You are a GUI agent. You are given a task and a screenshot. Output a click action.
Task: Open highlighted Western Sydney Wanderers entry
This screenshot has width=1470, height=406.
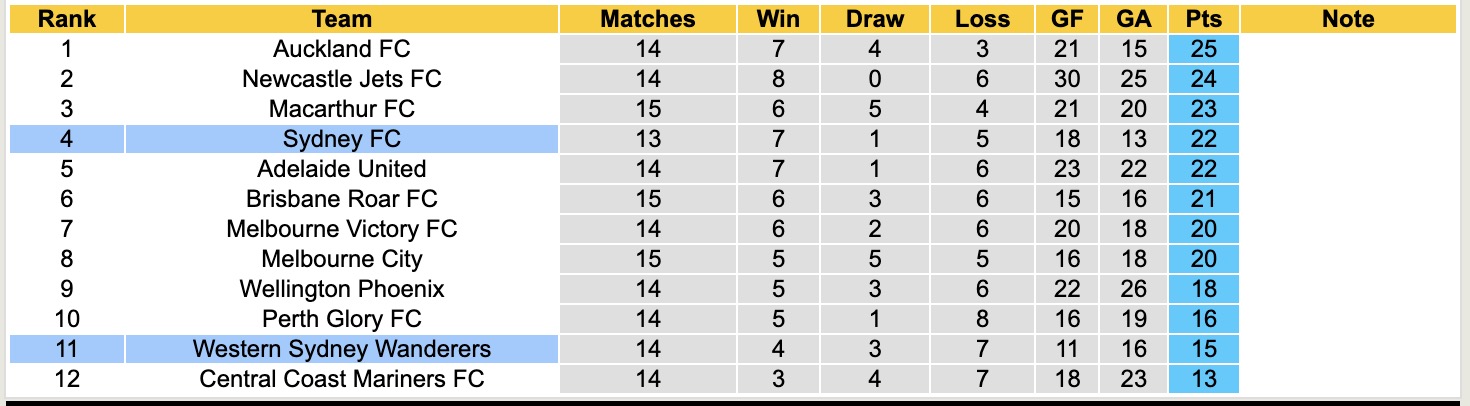[x=341, y=349]
